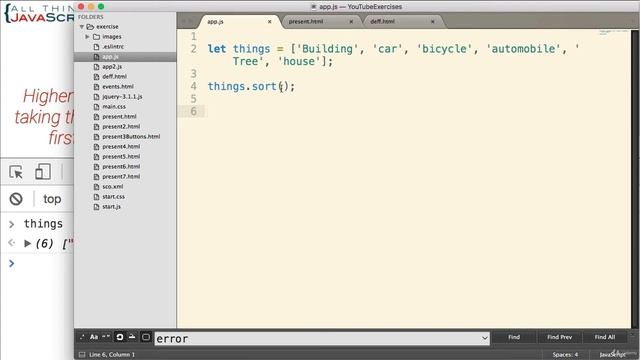This screenshot has height=360, width=640.
Task: Click the file icon beside events.html
Action: tap(96, 87)
